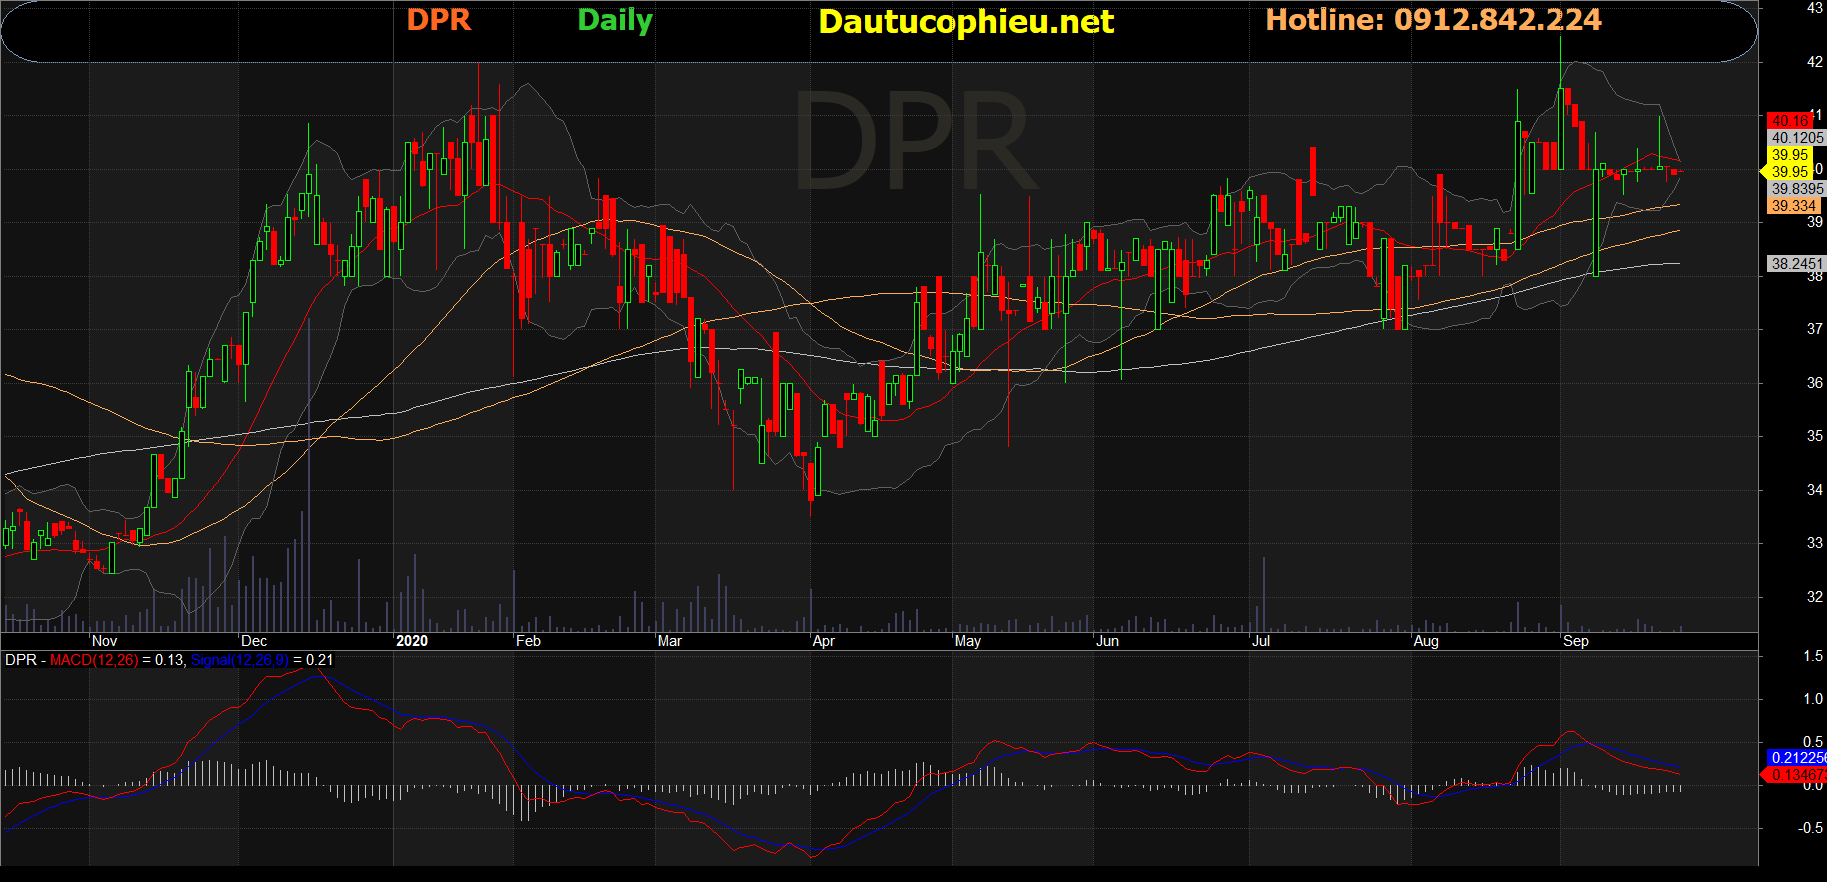This screenshot has width=1827, height=882.
Task: Click the 42 price axis label
Action: tap(1814, 62)
